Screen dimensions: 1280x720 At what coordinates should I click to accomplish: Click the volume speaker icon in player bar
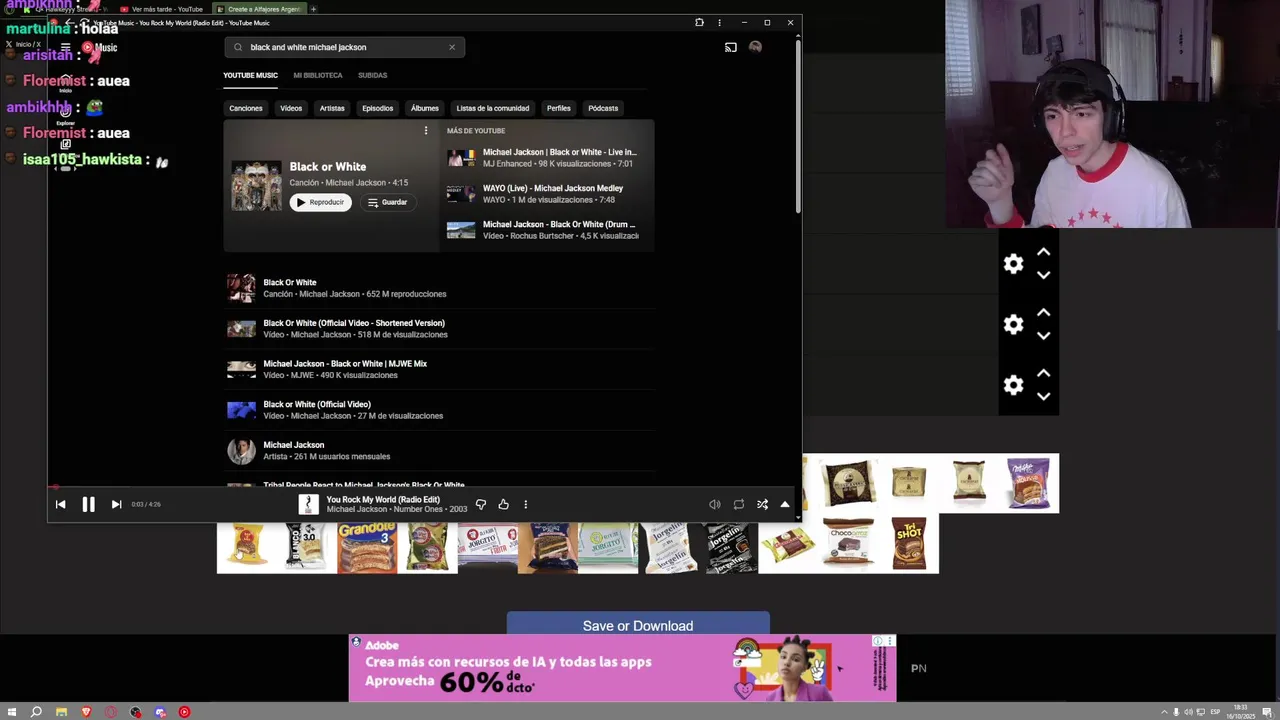coord(714,505)
